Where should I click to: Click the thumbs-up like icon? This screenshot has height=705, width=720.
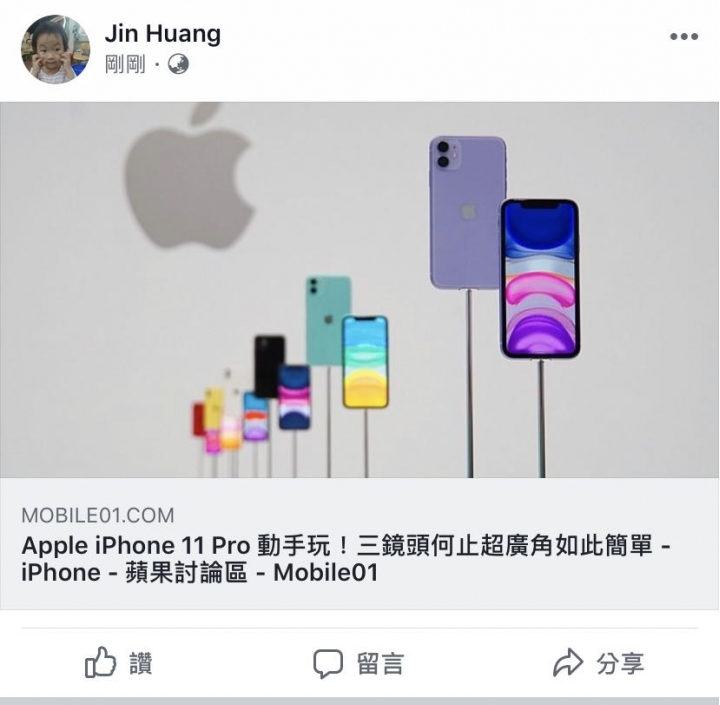tap(100, 662)
